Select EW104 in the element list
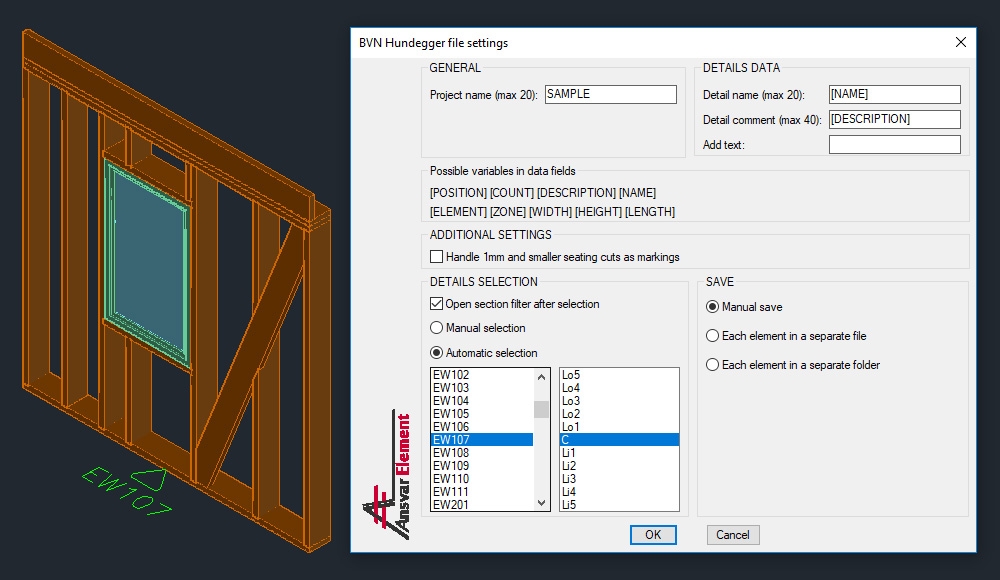The height and width of the screenshot is (580, 1000). 482,401
